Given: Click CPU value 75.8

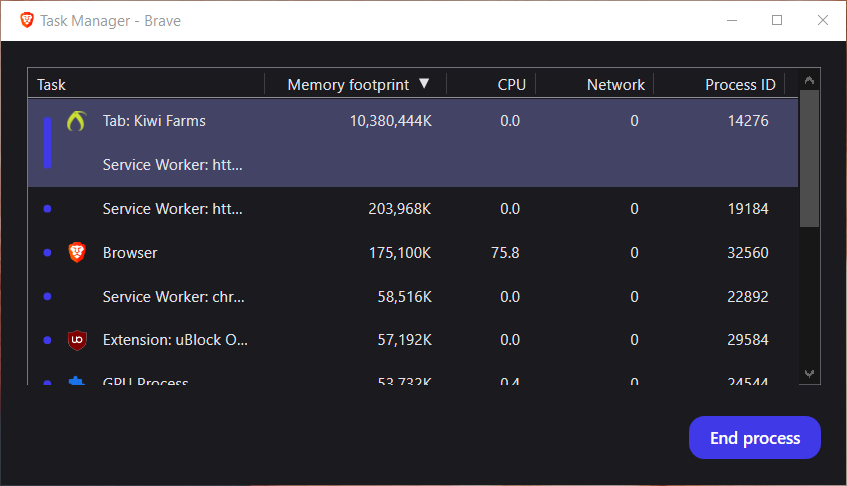Looking at the screenshot, I should tap(505, 253).
